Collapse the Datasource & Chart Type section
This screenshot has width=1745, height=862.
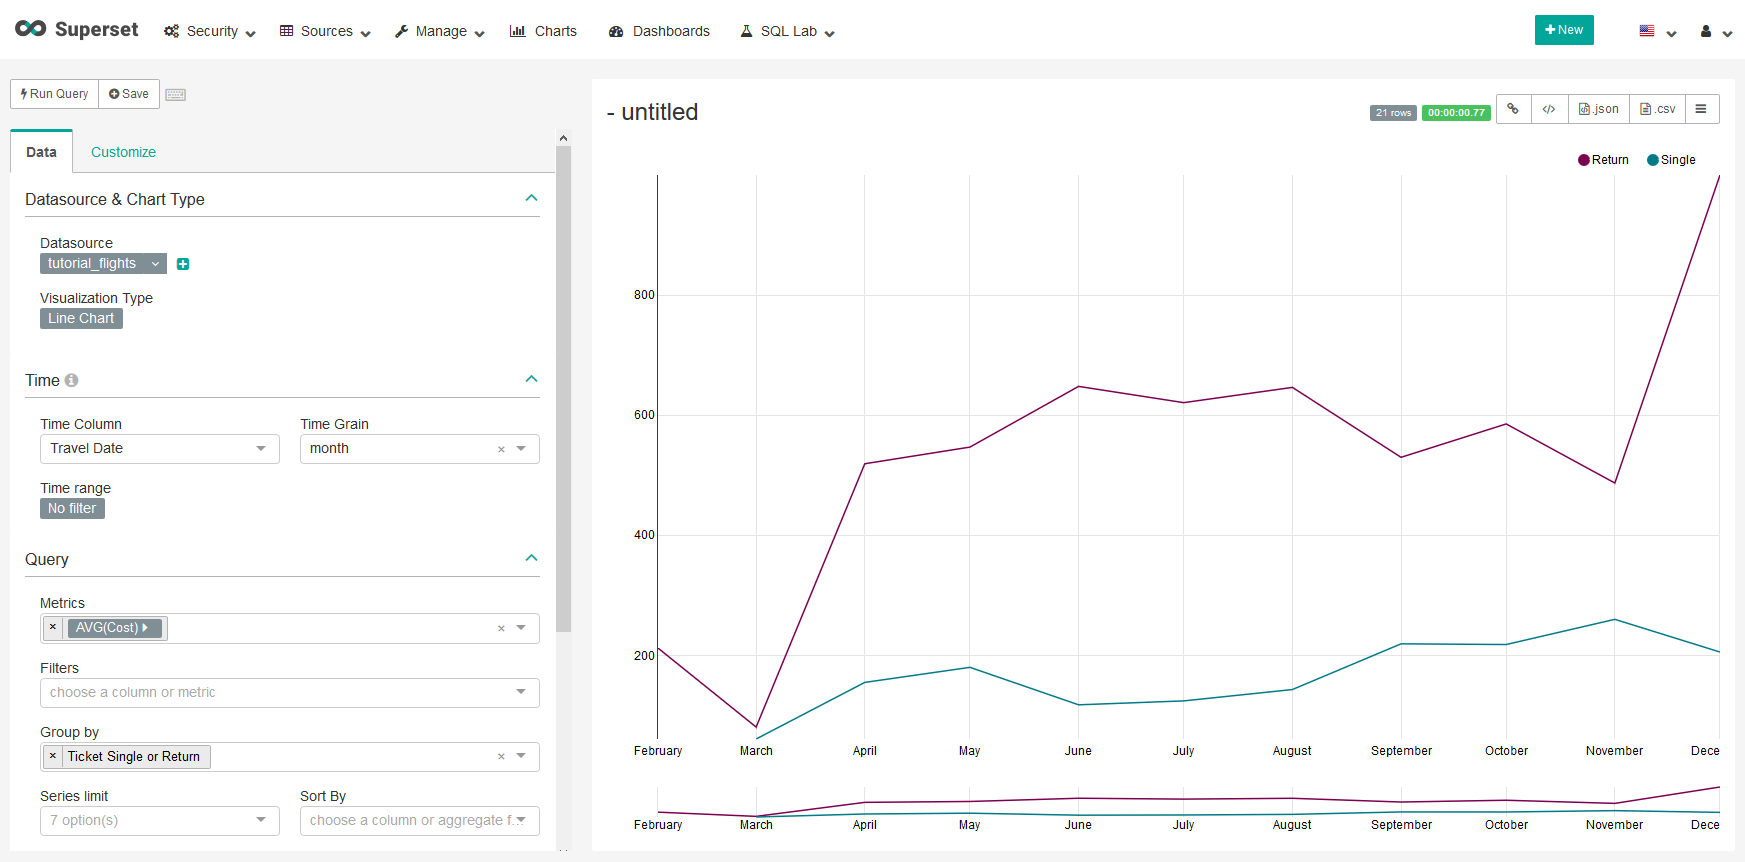point(531,199)
